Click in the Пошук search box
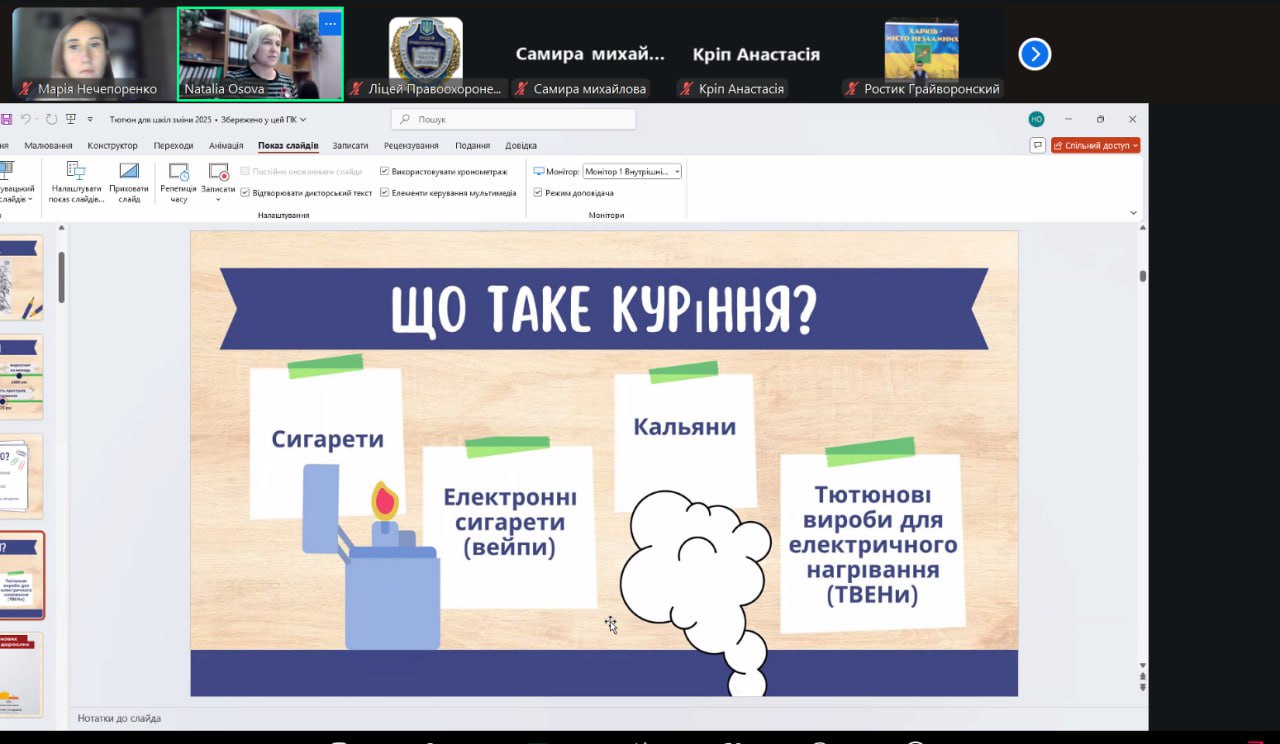 (514, 119)
